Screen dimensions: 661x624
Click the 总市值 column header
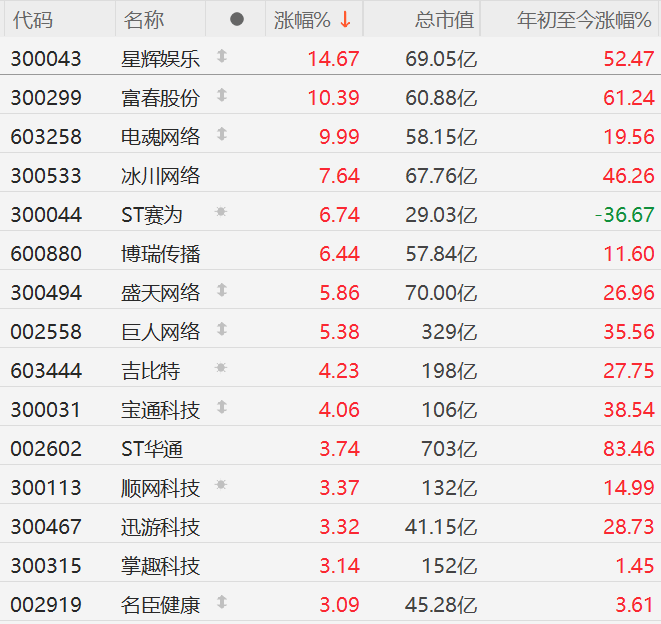click(x=445, y=20)
